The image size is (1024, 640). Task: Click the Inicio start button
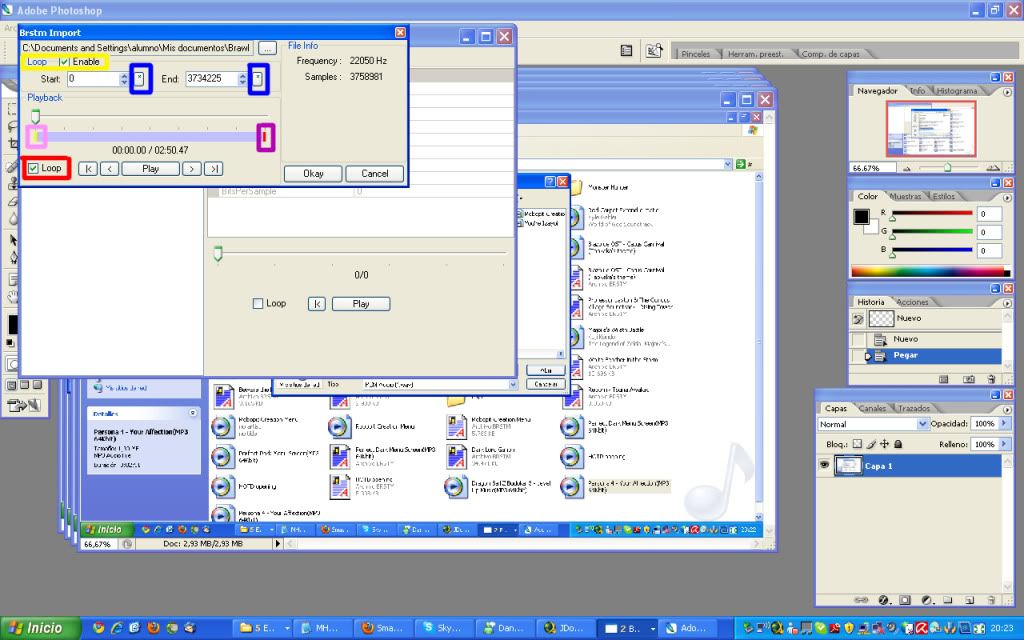[x=36, y=628]
